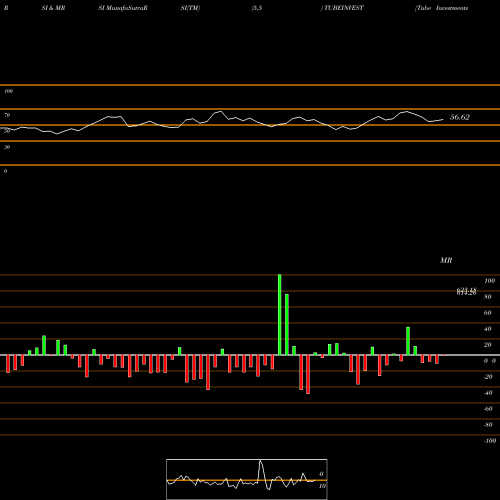Click the end of the RSI line
Viewport: 500px width, 500px height.
pyautogui.click(x=443, y=119)
